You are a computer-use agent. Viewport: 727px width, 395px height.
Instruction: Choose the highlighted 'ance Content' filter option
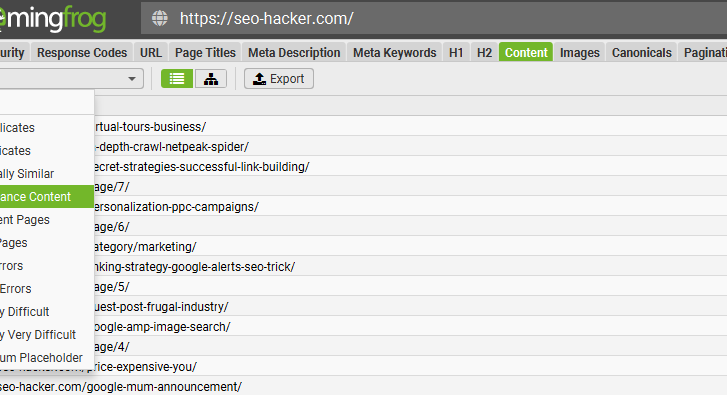coord(46,197)
